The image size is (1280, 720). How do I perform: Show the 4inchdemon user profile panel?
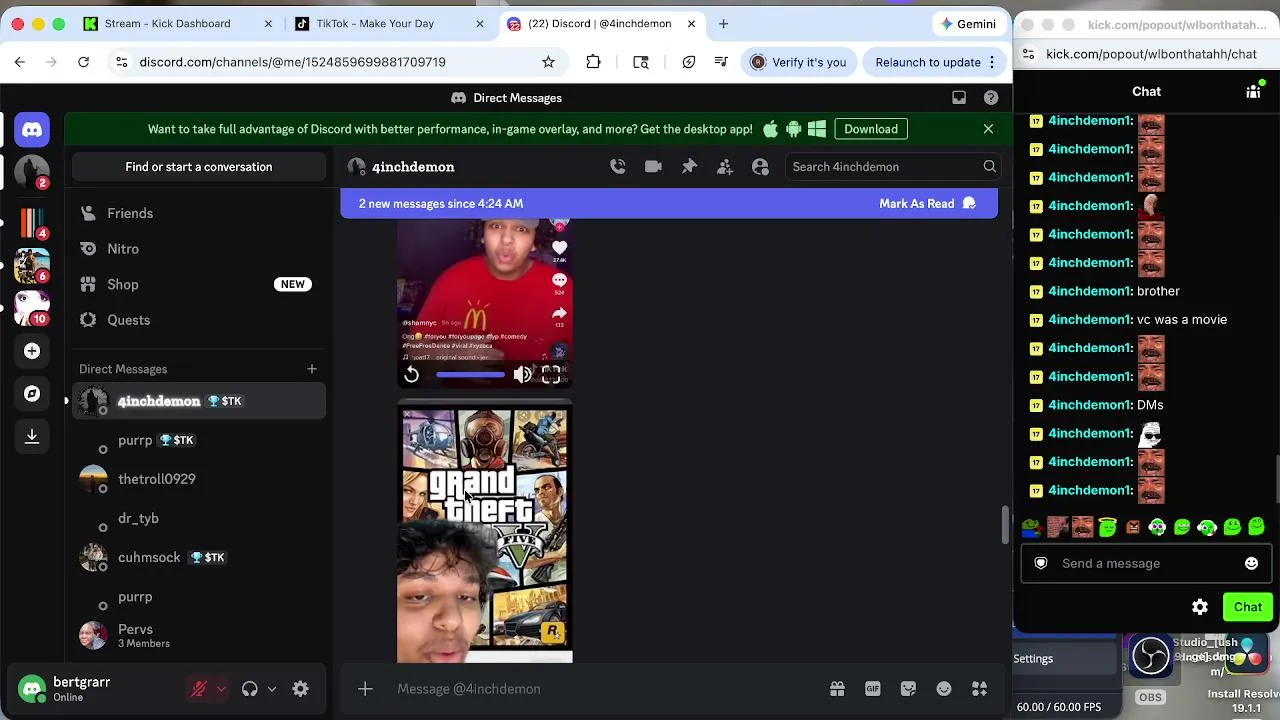pyautogui.click(x=760, y=167)
